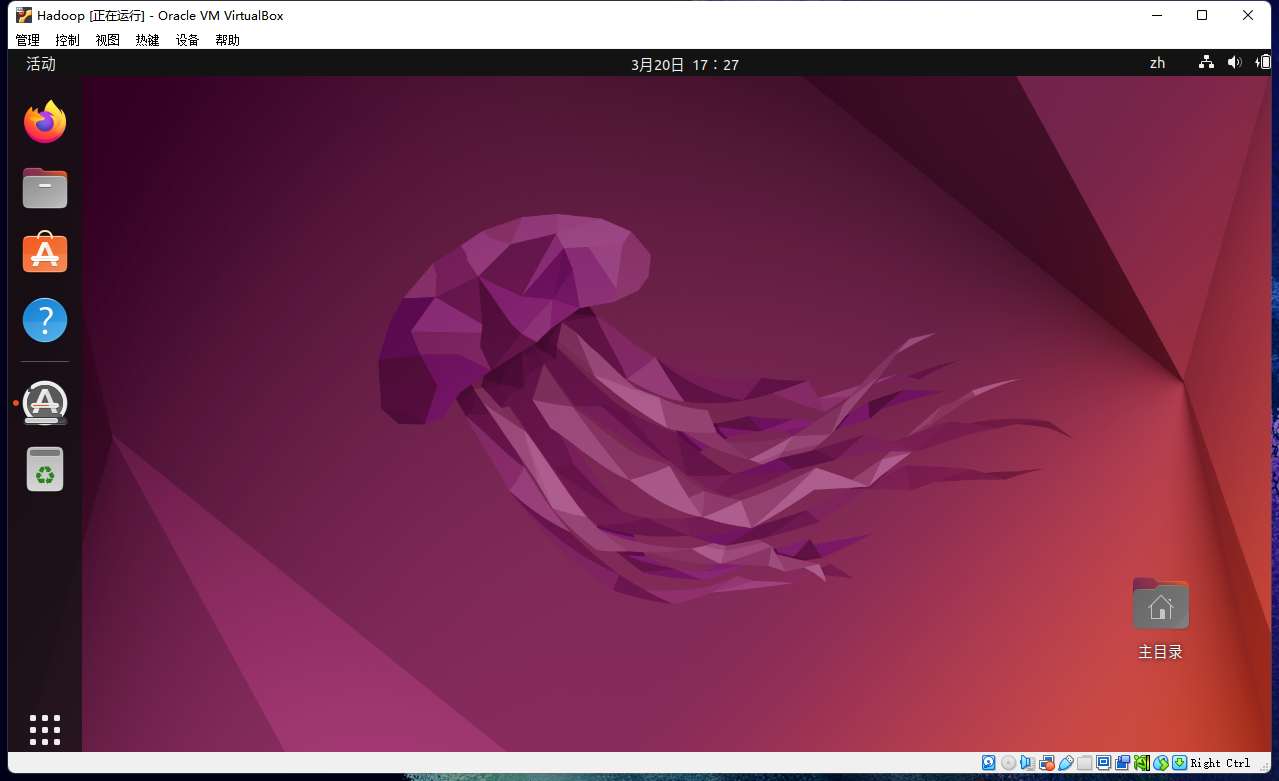Open the Help icon in the dock
This screenshot has width=1279, height=781.
(x=45, y=320)
